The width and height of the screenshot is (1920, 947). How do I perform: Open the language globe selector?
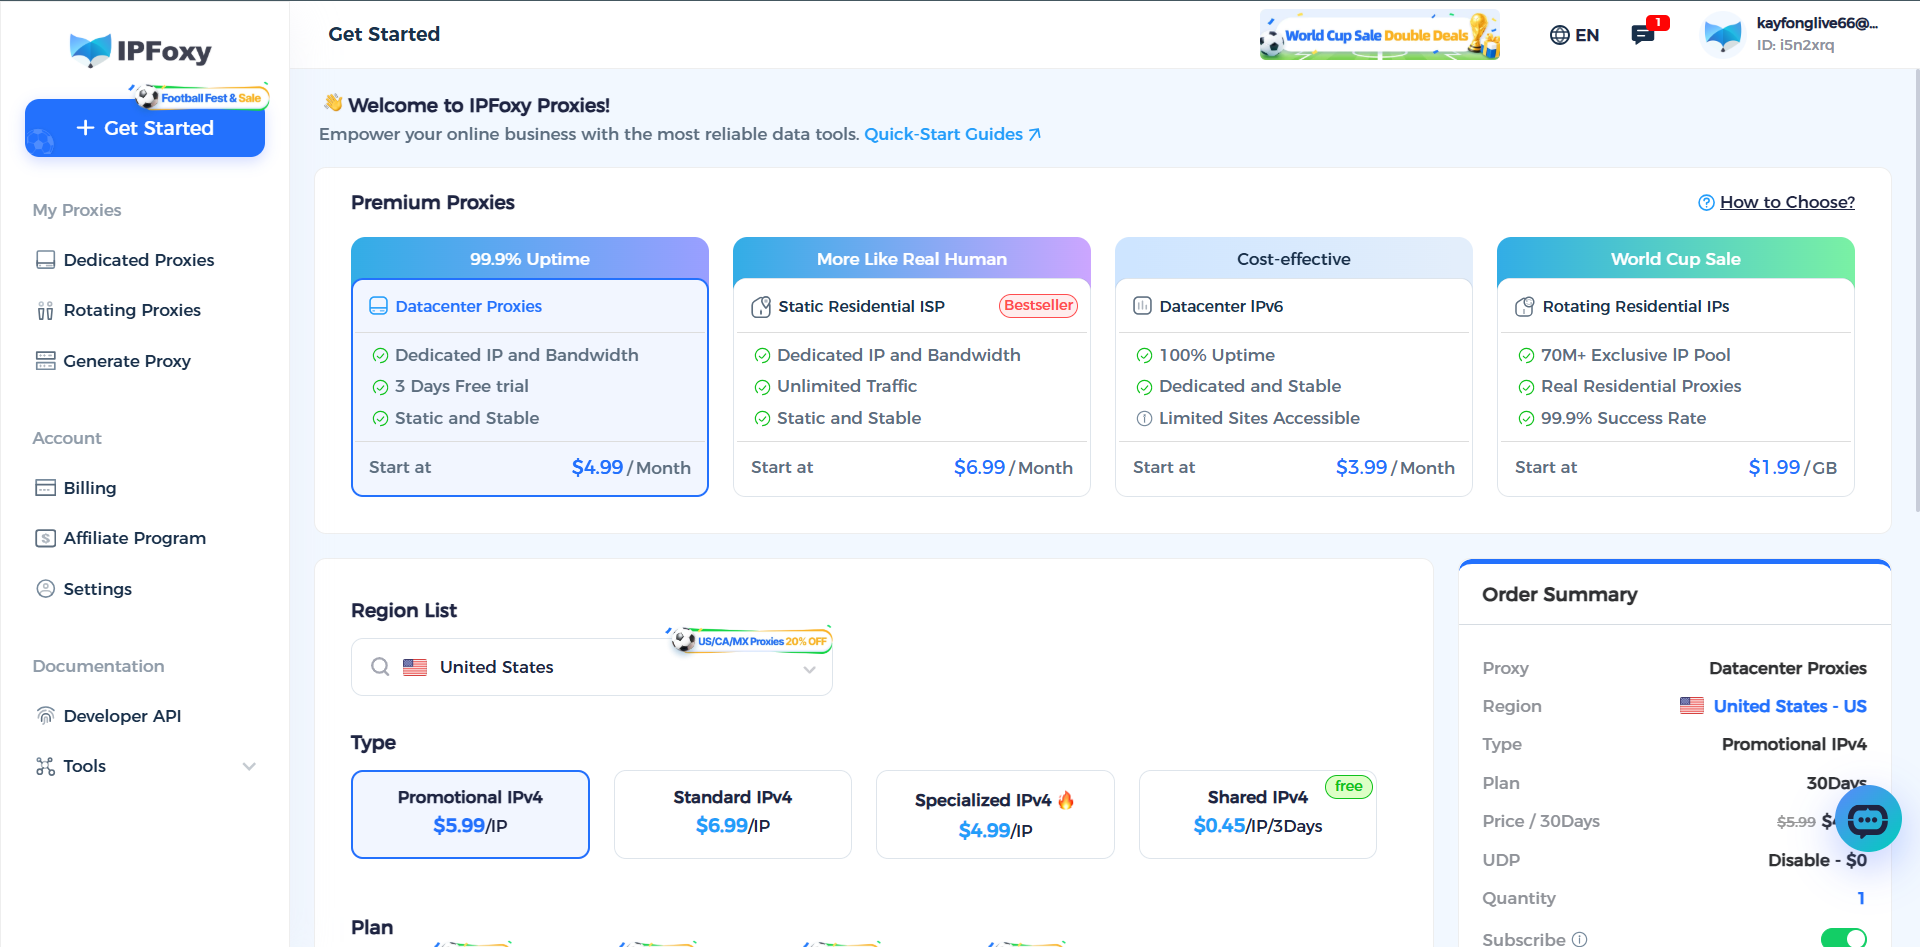[x=1559, y=35]
